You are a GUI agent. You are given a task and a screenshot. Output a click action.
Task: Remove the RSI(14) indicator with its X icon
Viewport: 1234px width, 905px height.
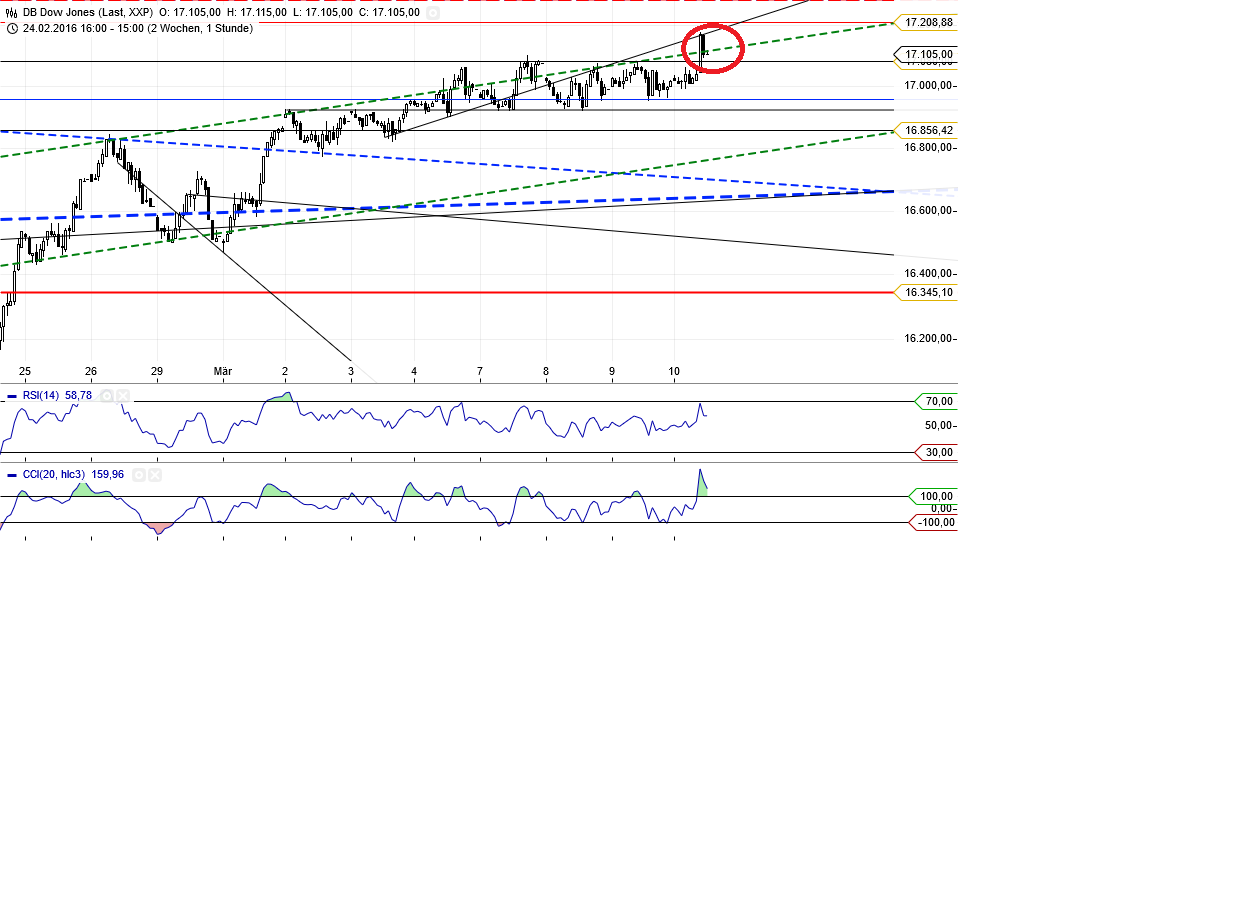pyautogui.click(x=123, y=396)
